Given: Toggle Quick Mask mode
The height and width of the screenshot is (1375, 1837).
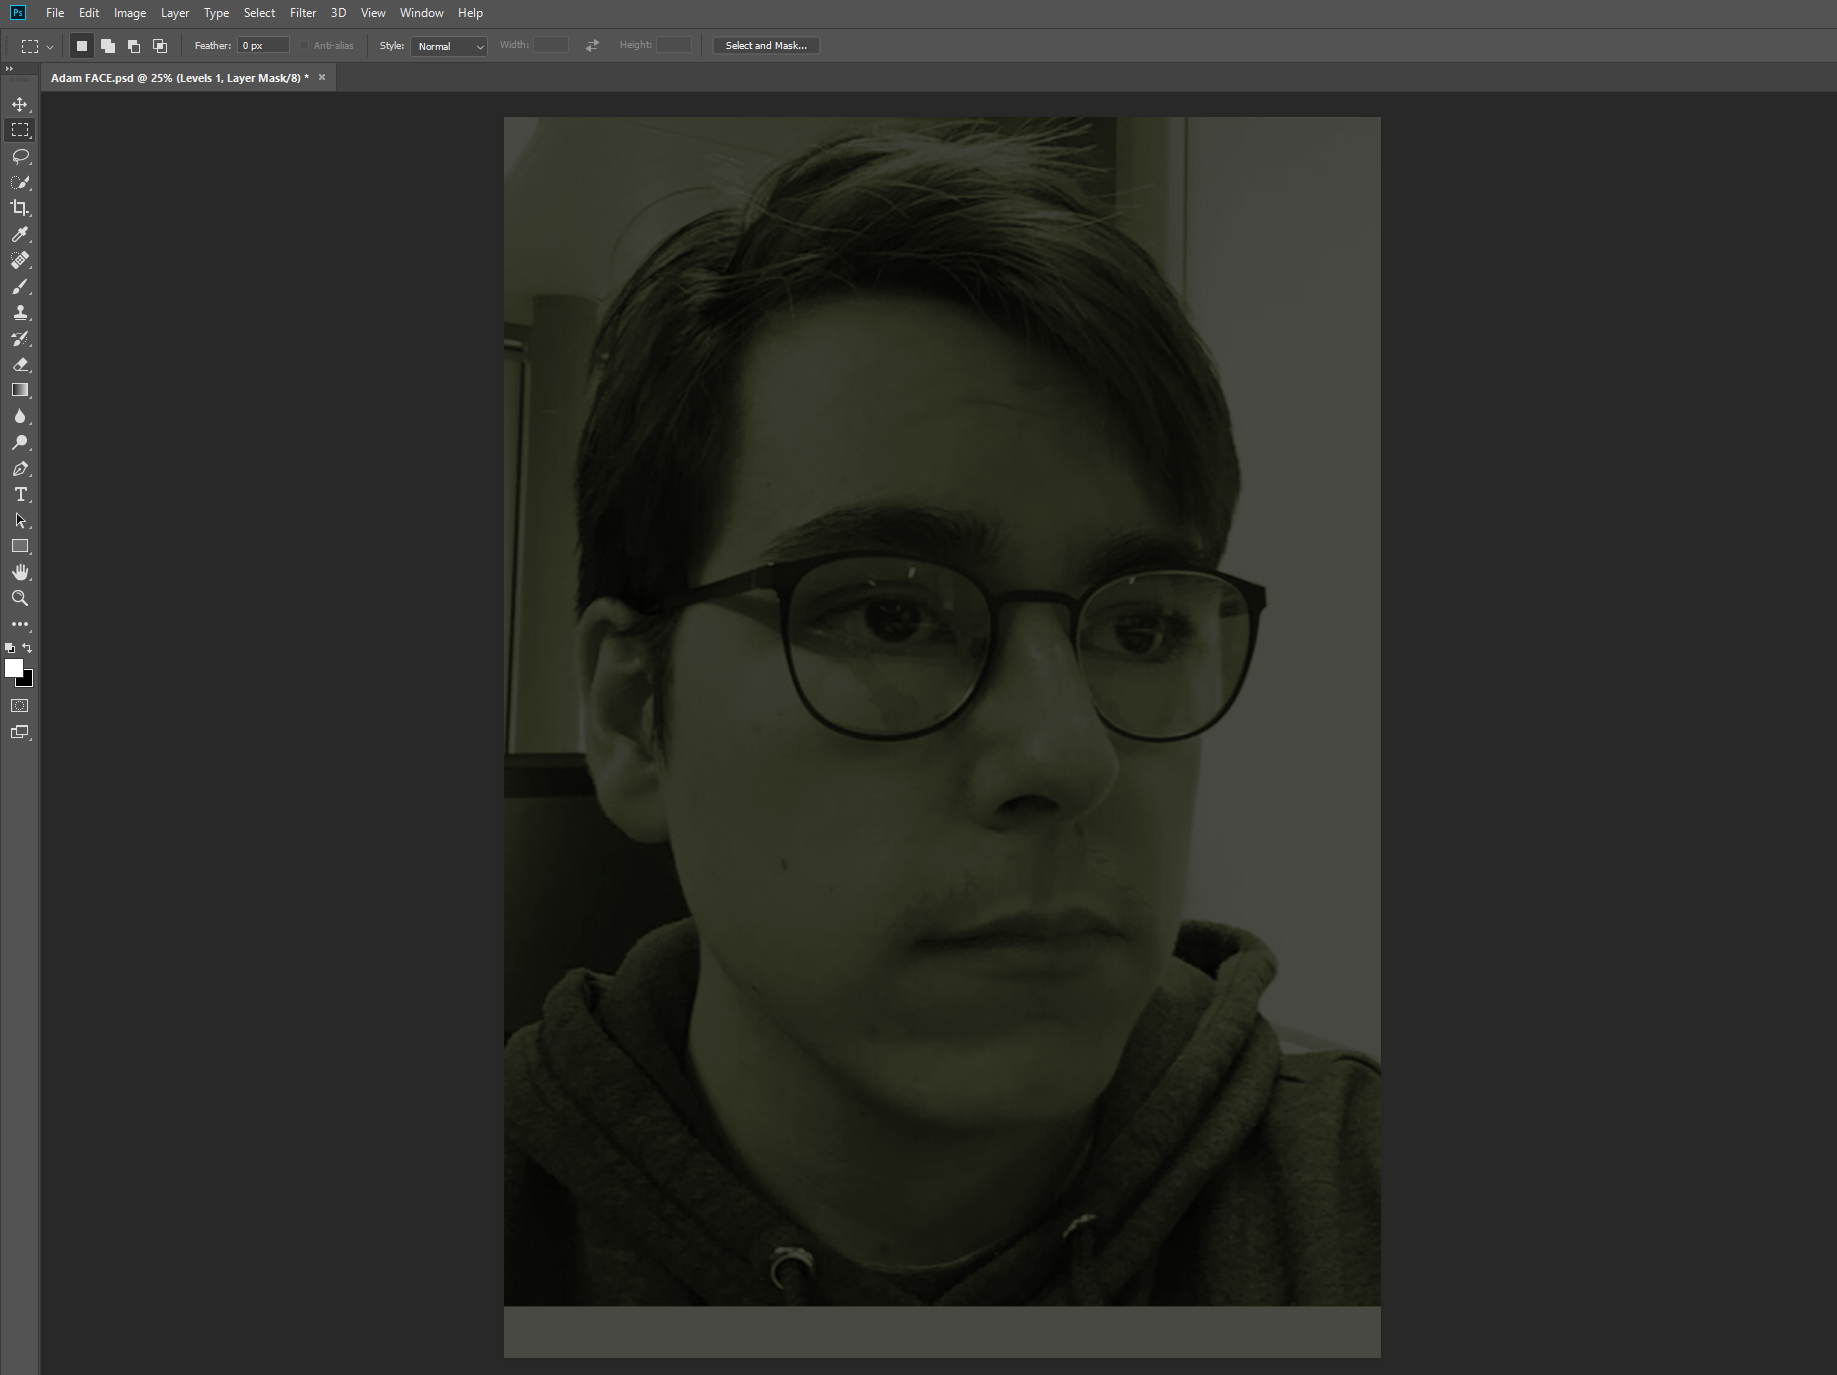Looking at the screenshot, I should click(20, 706).
